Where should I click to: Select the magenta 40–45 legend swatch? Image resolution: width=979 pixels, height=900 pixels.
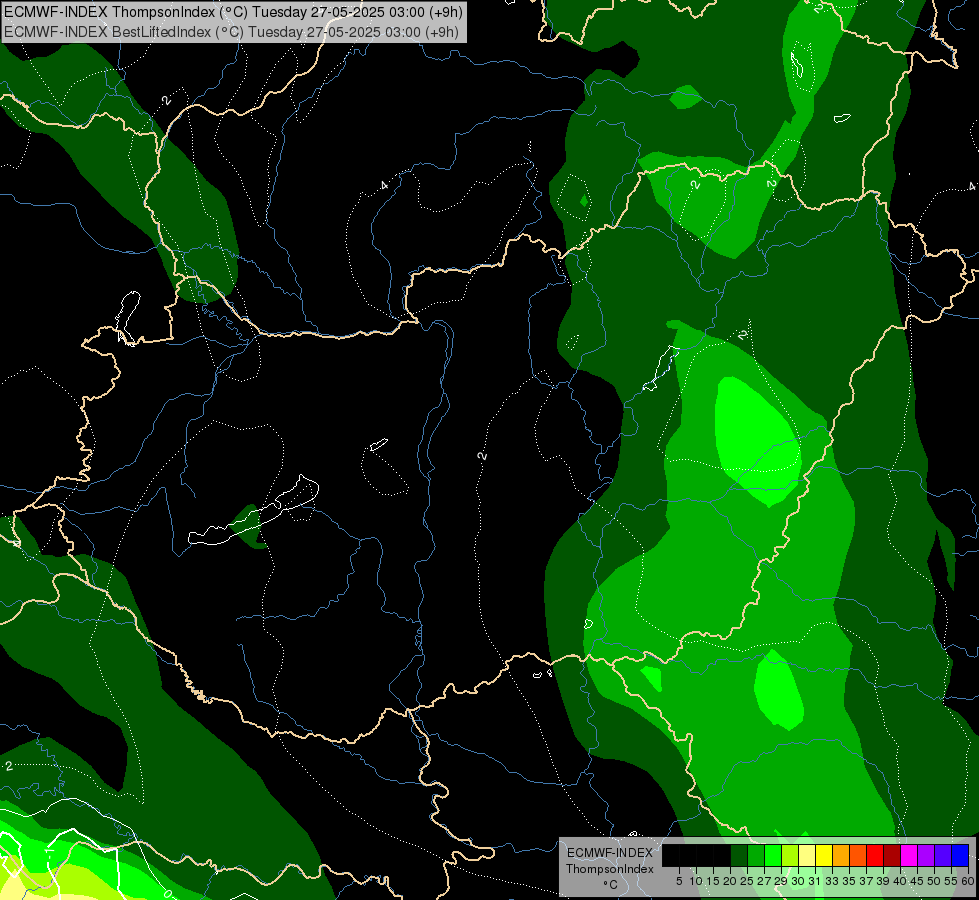click(x=908, y=855)
